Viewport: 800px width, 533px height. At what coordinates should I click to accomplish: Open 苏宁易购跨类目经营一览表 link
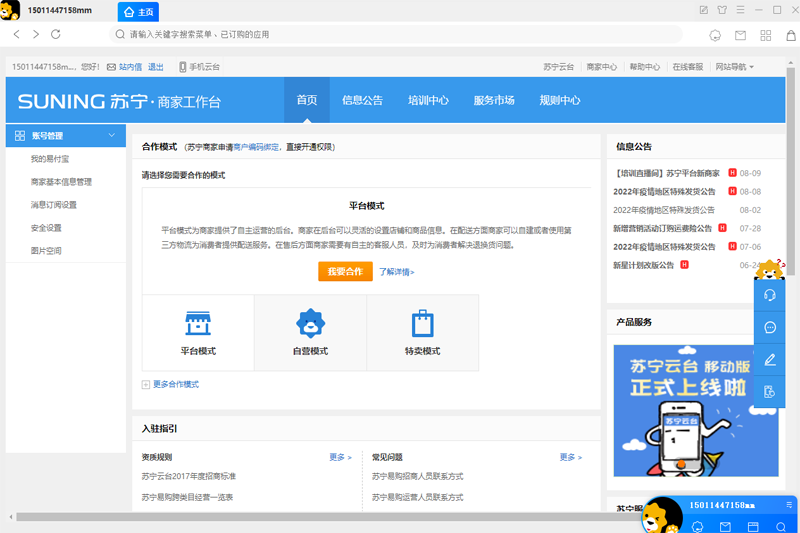pos(187,497)
